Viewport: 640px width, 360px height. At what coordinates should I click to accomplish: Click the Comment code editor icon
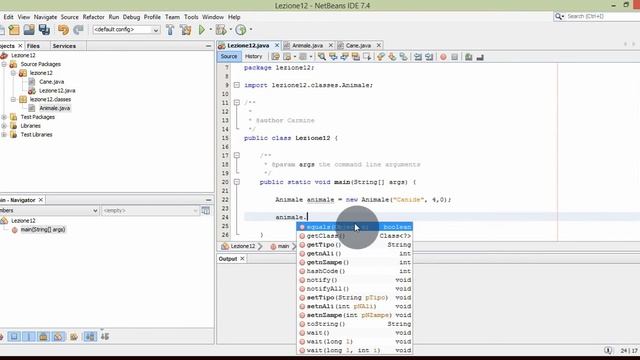pos(469,57)
